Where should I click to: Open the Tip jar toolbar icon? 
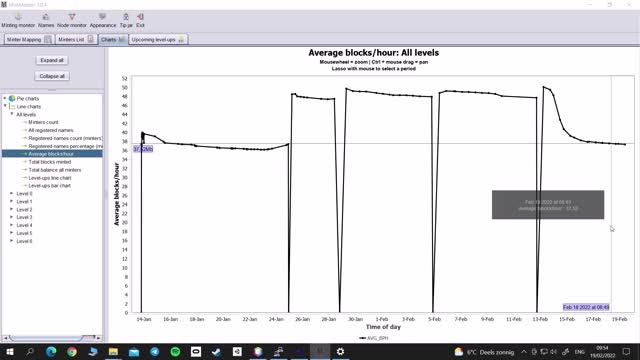point(126,20)
